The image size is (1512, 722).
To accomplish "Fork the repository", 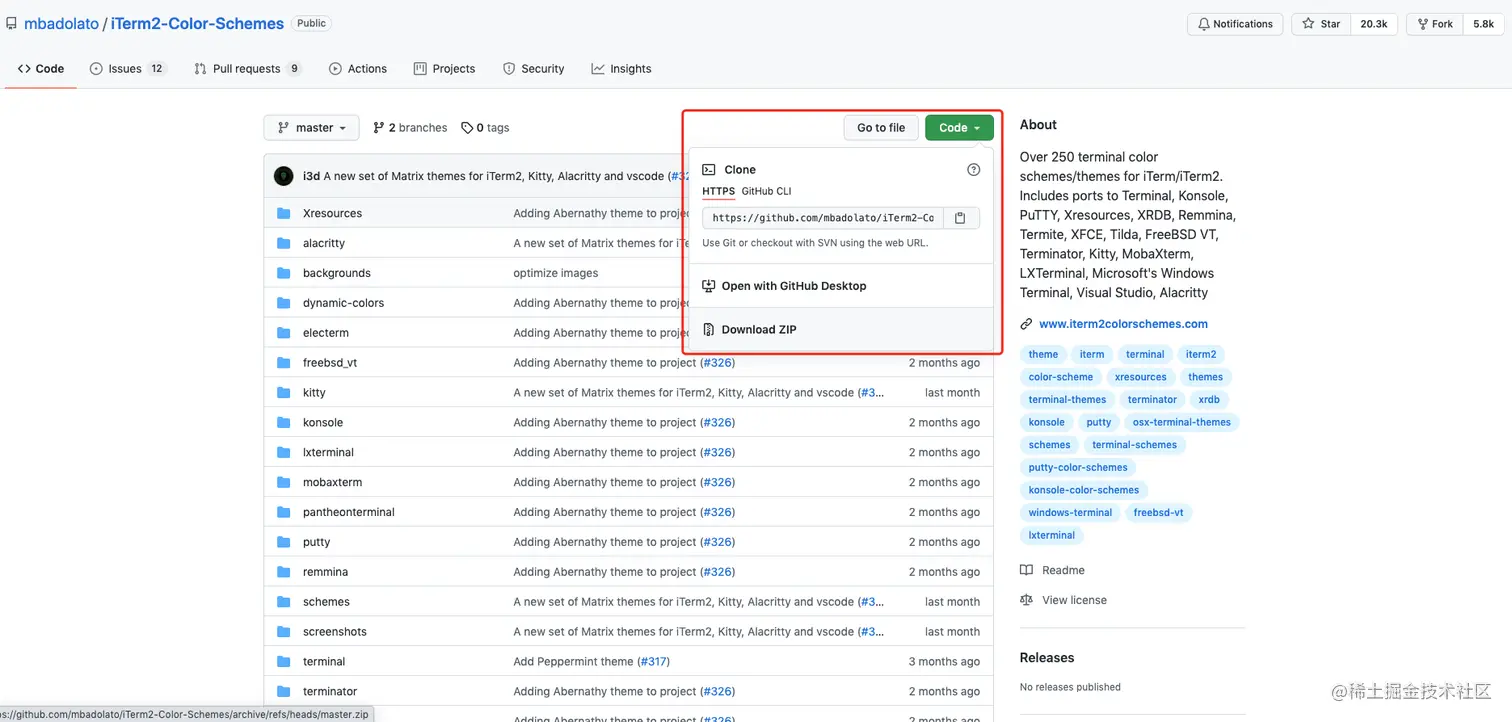I will 1433,24.
